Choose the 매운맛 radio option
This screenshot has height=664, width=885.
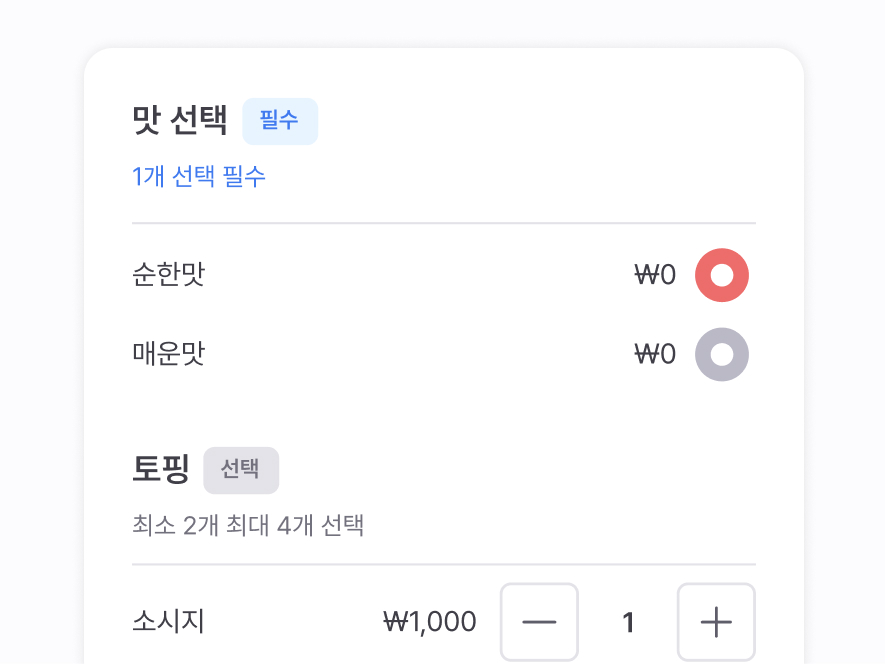pos(721,355)
